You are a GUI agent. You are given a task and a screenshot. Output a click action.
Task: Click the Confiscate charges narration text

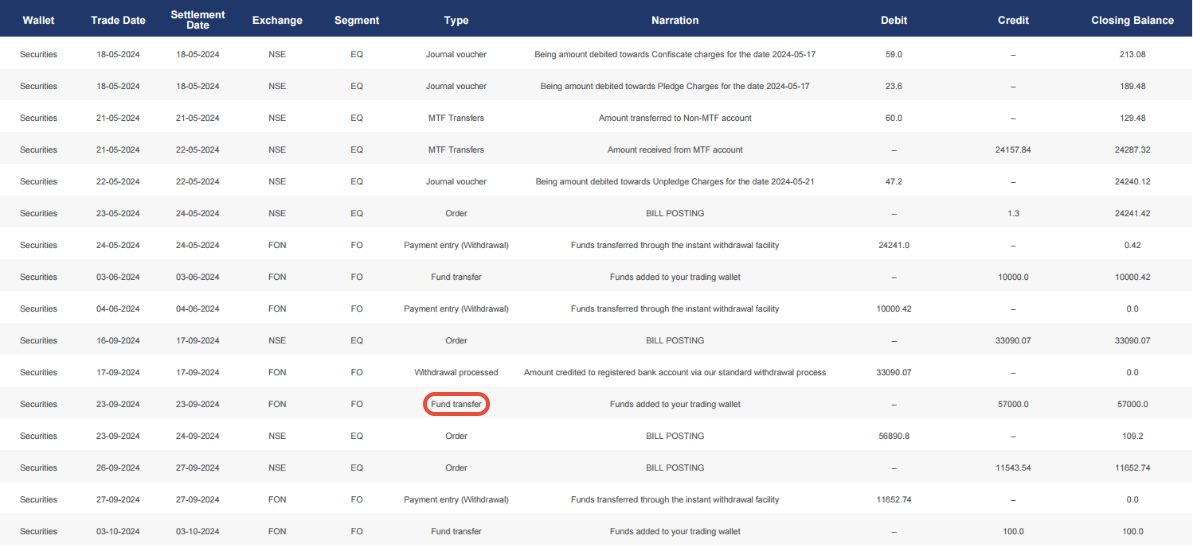675,54
